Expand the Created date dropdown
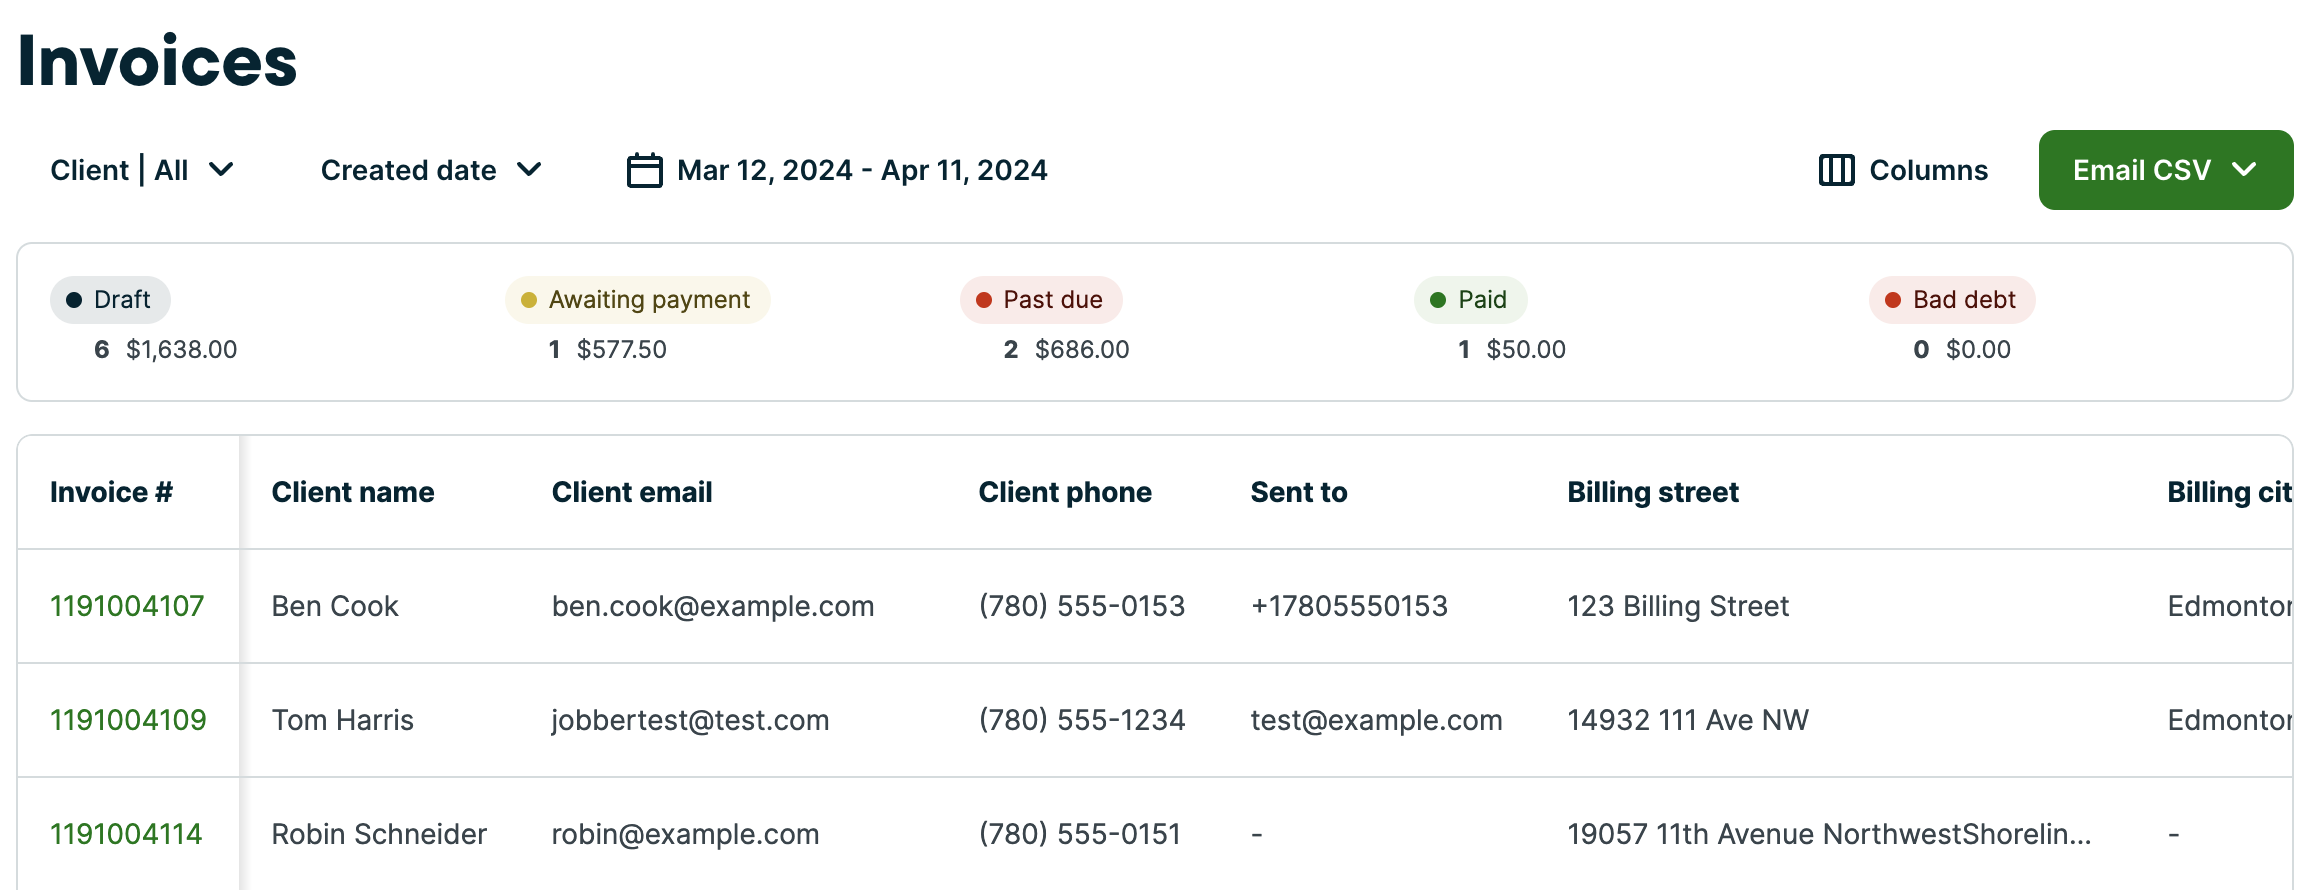The width and height of the screenshot is (2320, 890). coord(430,170)
